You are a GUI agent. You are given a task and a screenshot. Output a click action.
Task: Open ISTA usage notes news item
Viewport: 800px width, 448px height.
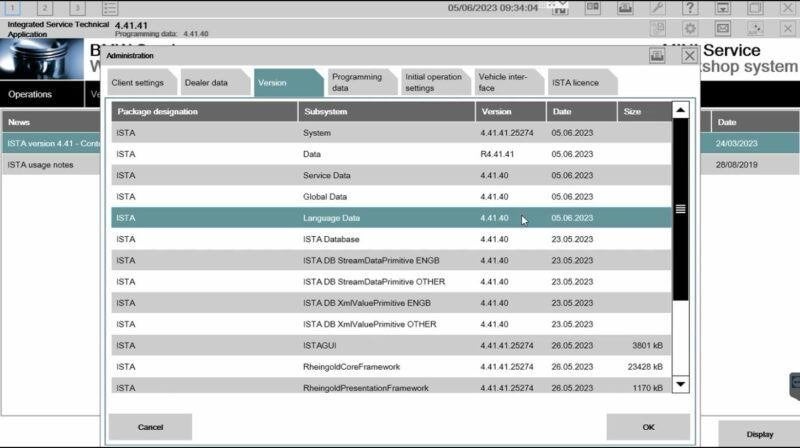pos(52,165)
